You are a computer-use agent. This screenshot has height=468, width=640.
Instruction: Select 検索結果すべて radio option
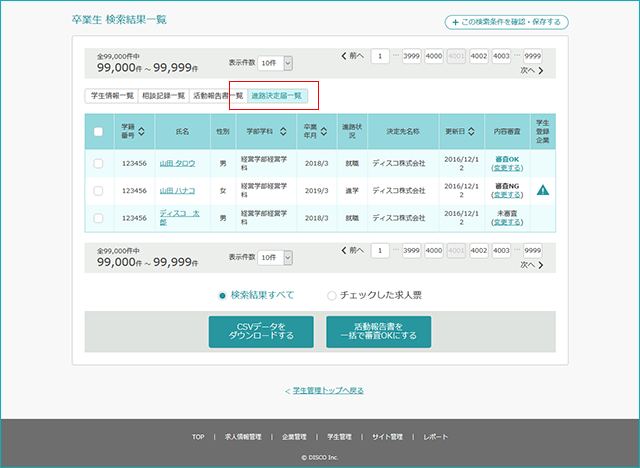pos(222,295)
